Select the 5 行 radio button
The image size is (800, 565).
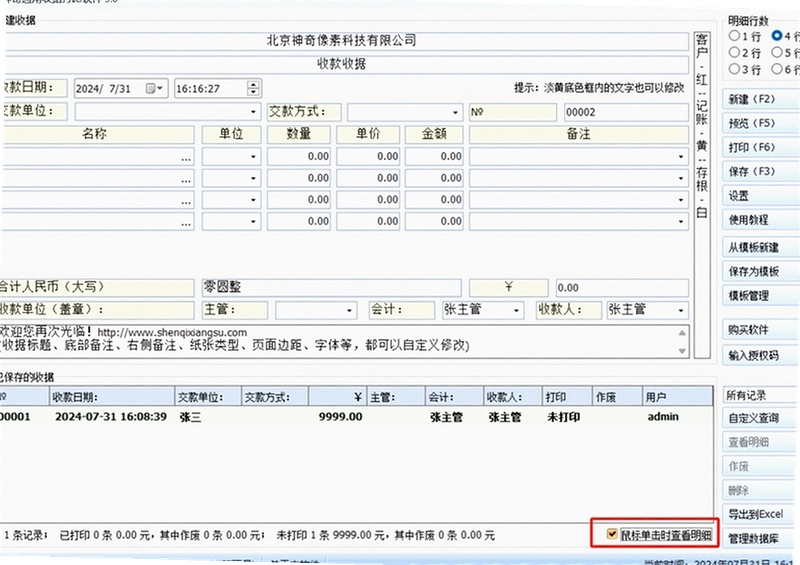pyautogui.click(x=777, y=52)
